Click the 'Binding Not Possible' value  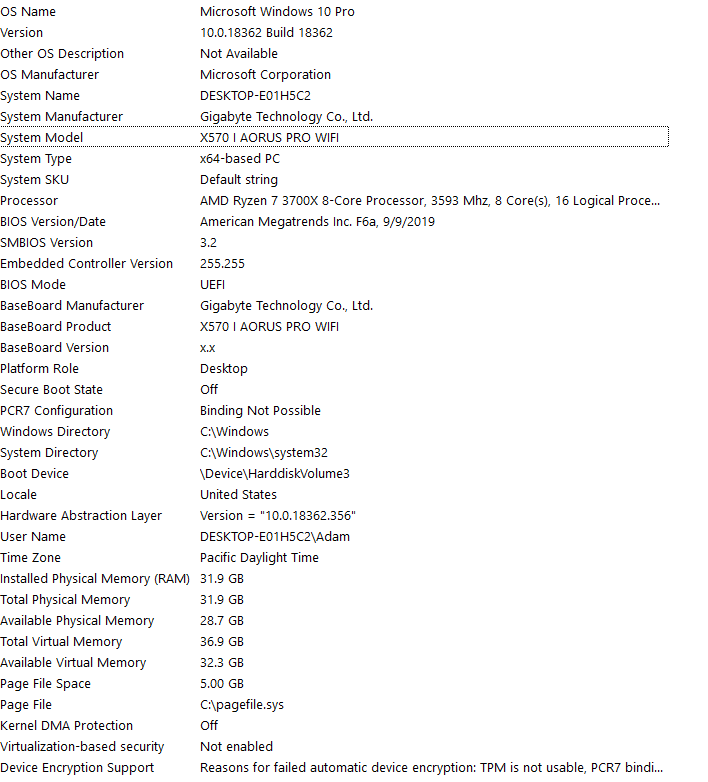coord(260,410)
